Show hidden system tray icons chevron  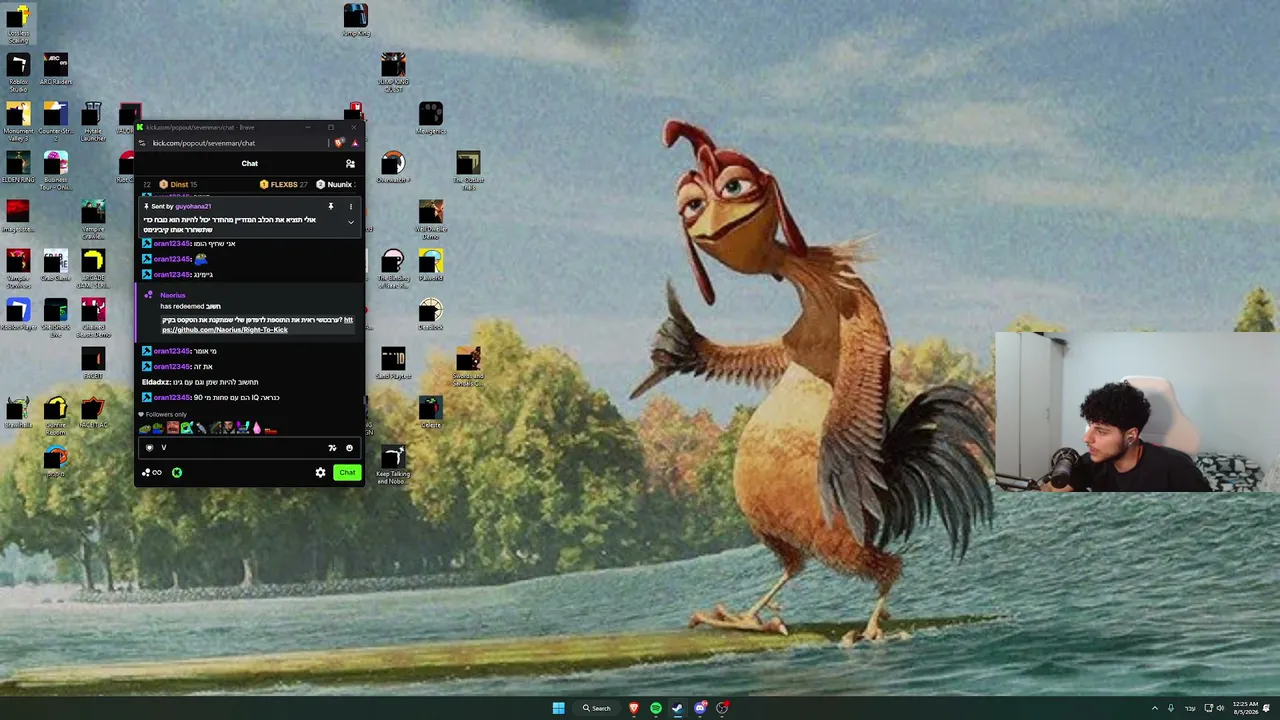click(1154, 708)
